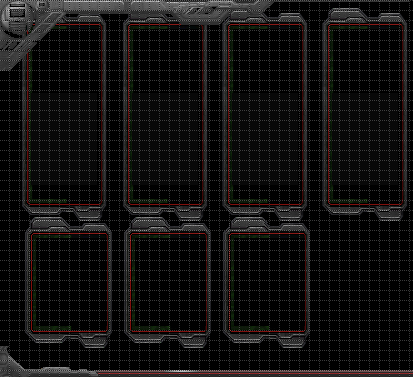Select the middle short panel in the bottom row
Viewport: 413px width, 377px height.
tap(168, 283)
